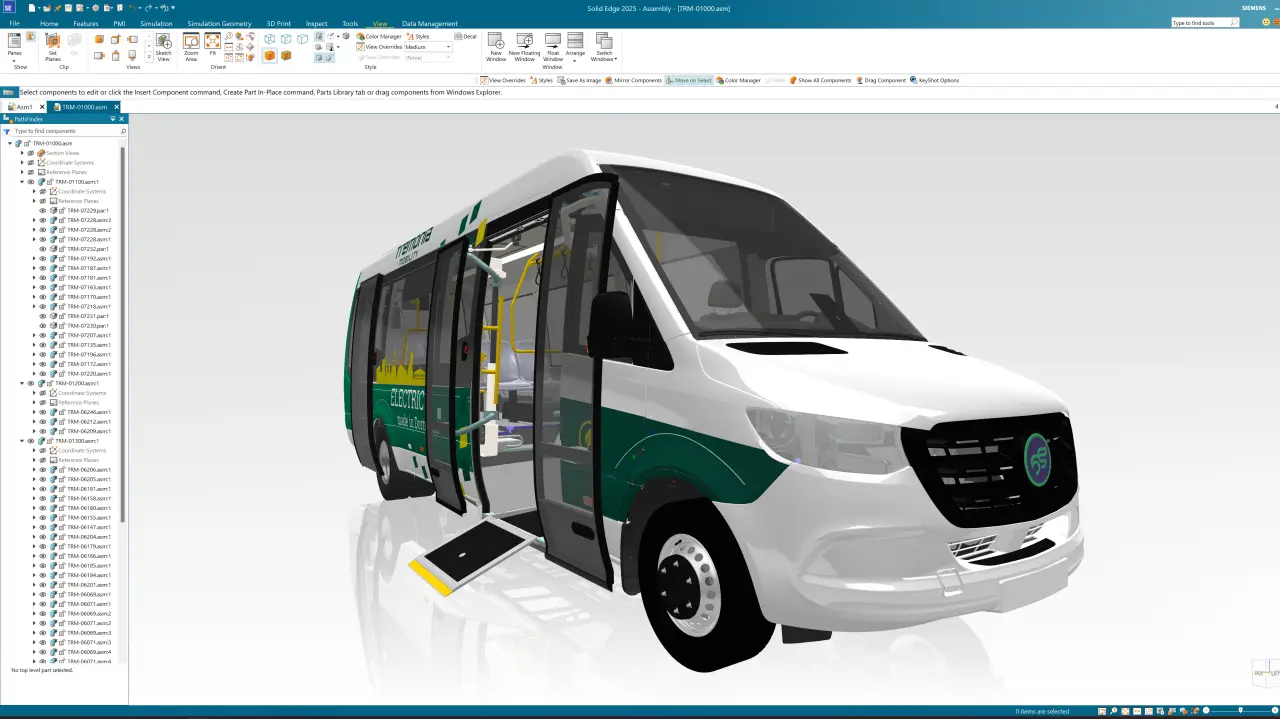Select the Zoom Area tool

pyautogui.click(x=191, y=45)
